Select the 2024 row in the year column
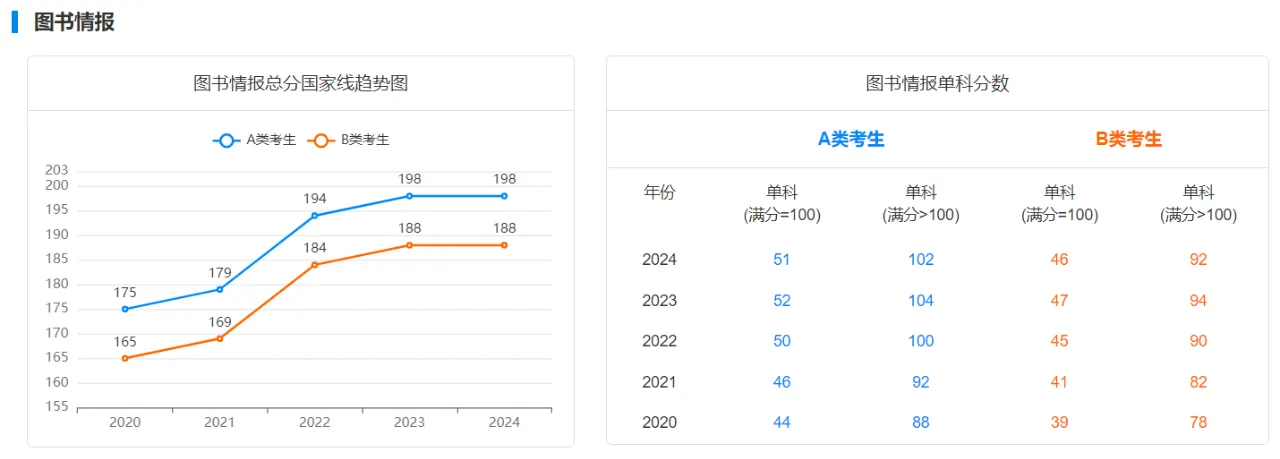Viewport: 1280px width, 459px height. coord(659,259)
